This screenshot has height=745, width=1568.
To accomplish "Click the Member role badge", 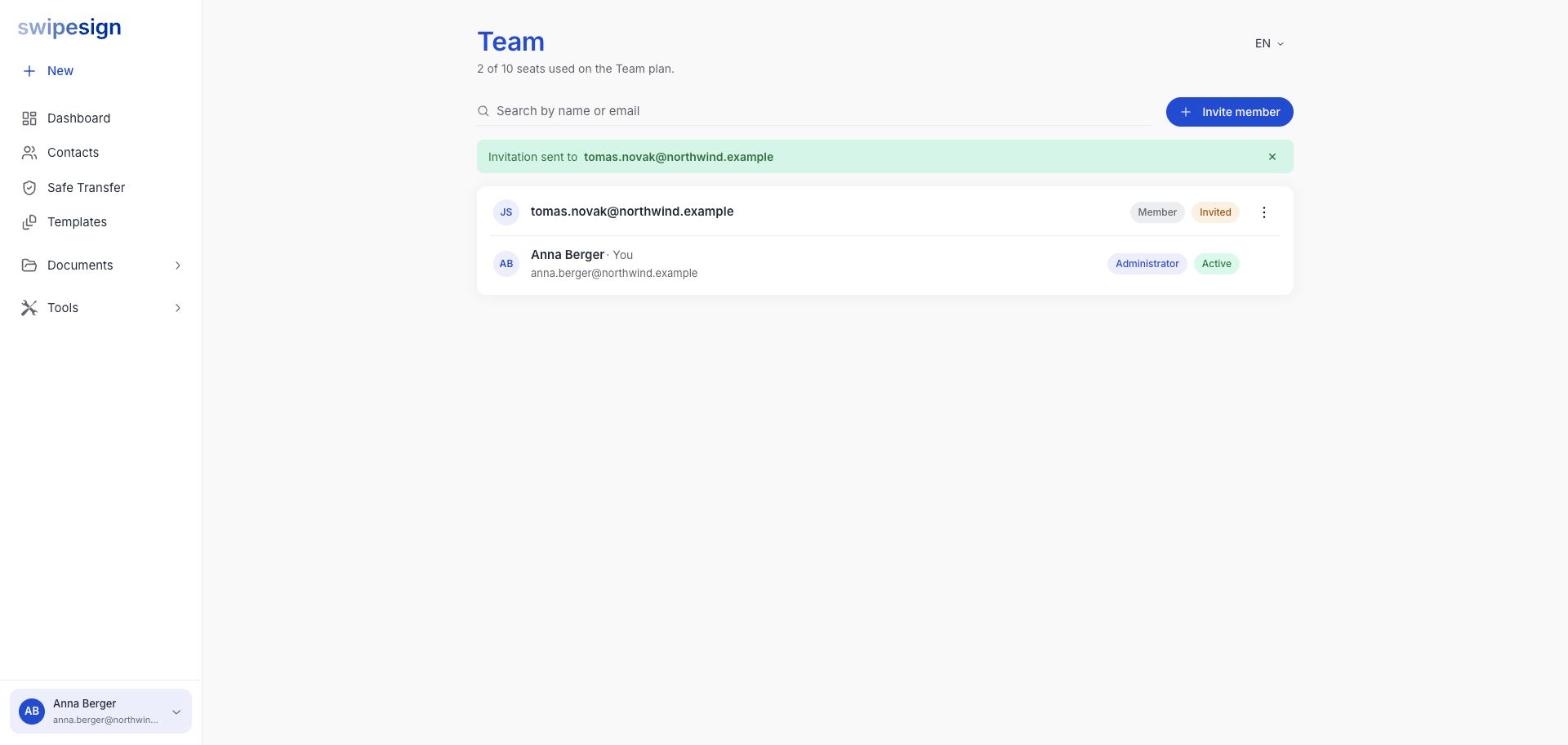I will [1157, 212].
